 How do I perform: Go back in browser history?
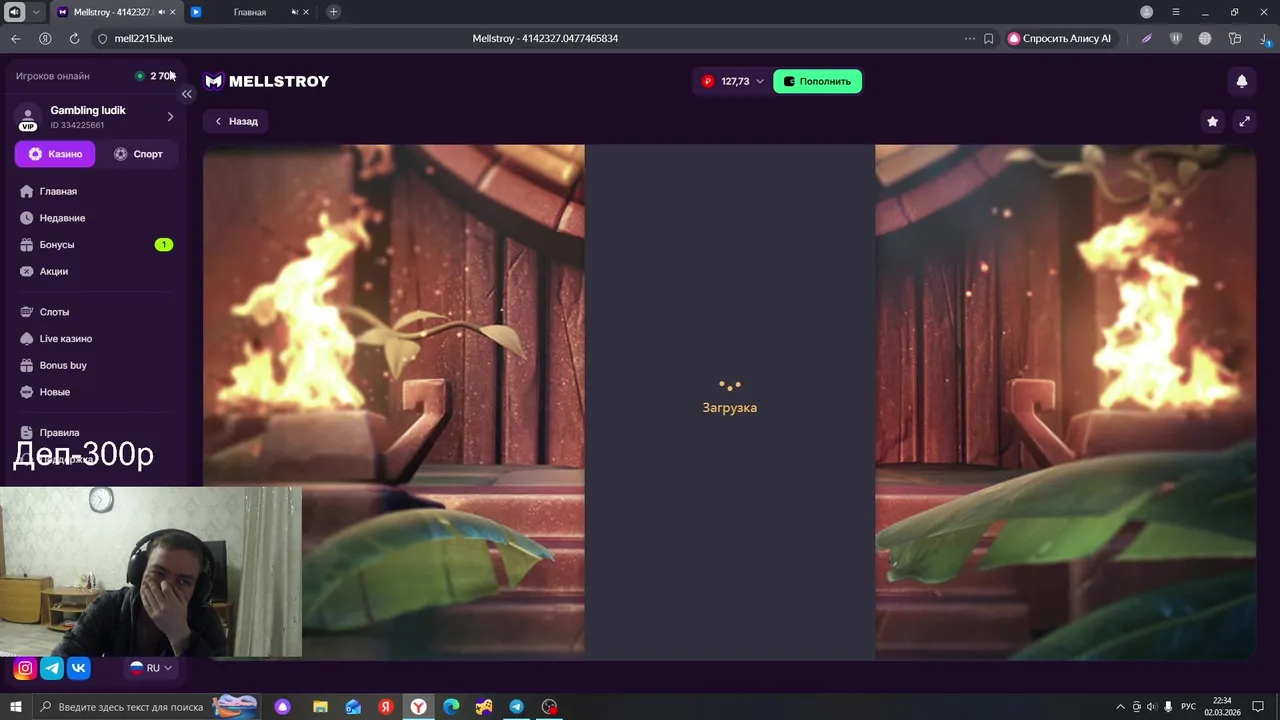(x=16, y=38)
